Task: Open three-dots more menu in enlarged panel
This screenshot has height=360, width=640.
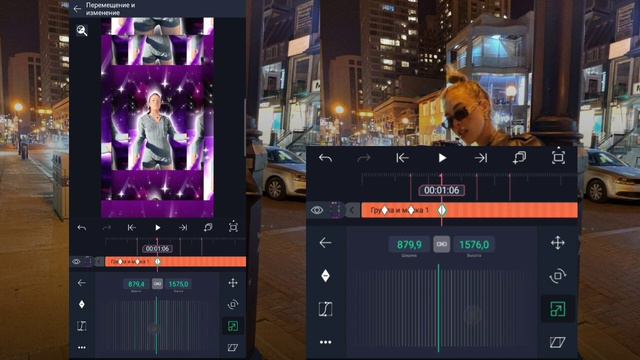Action: (325, 342)
